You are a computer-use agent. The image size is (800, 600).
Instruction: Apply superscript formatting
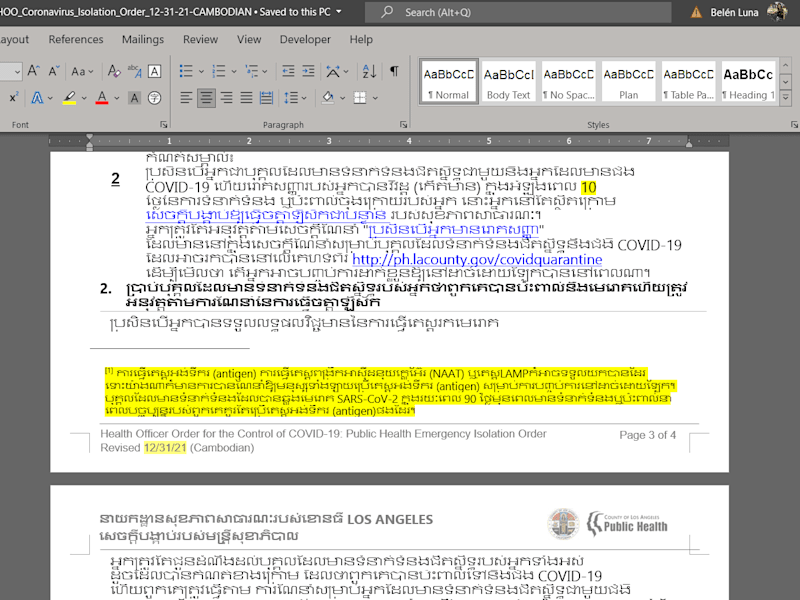click(x=14, y=97)
